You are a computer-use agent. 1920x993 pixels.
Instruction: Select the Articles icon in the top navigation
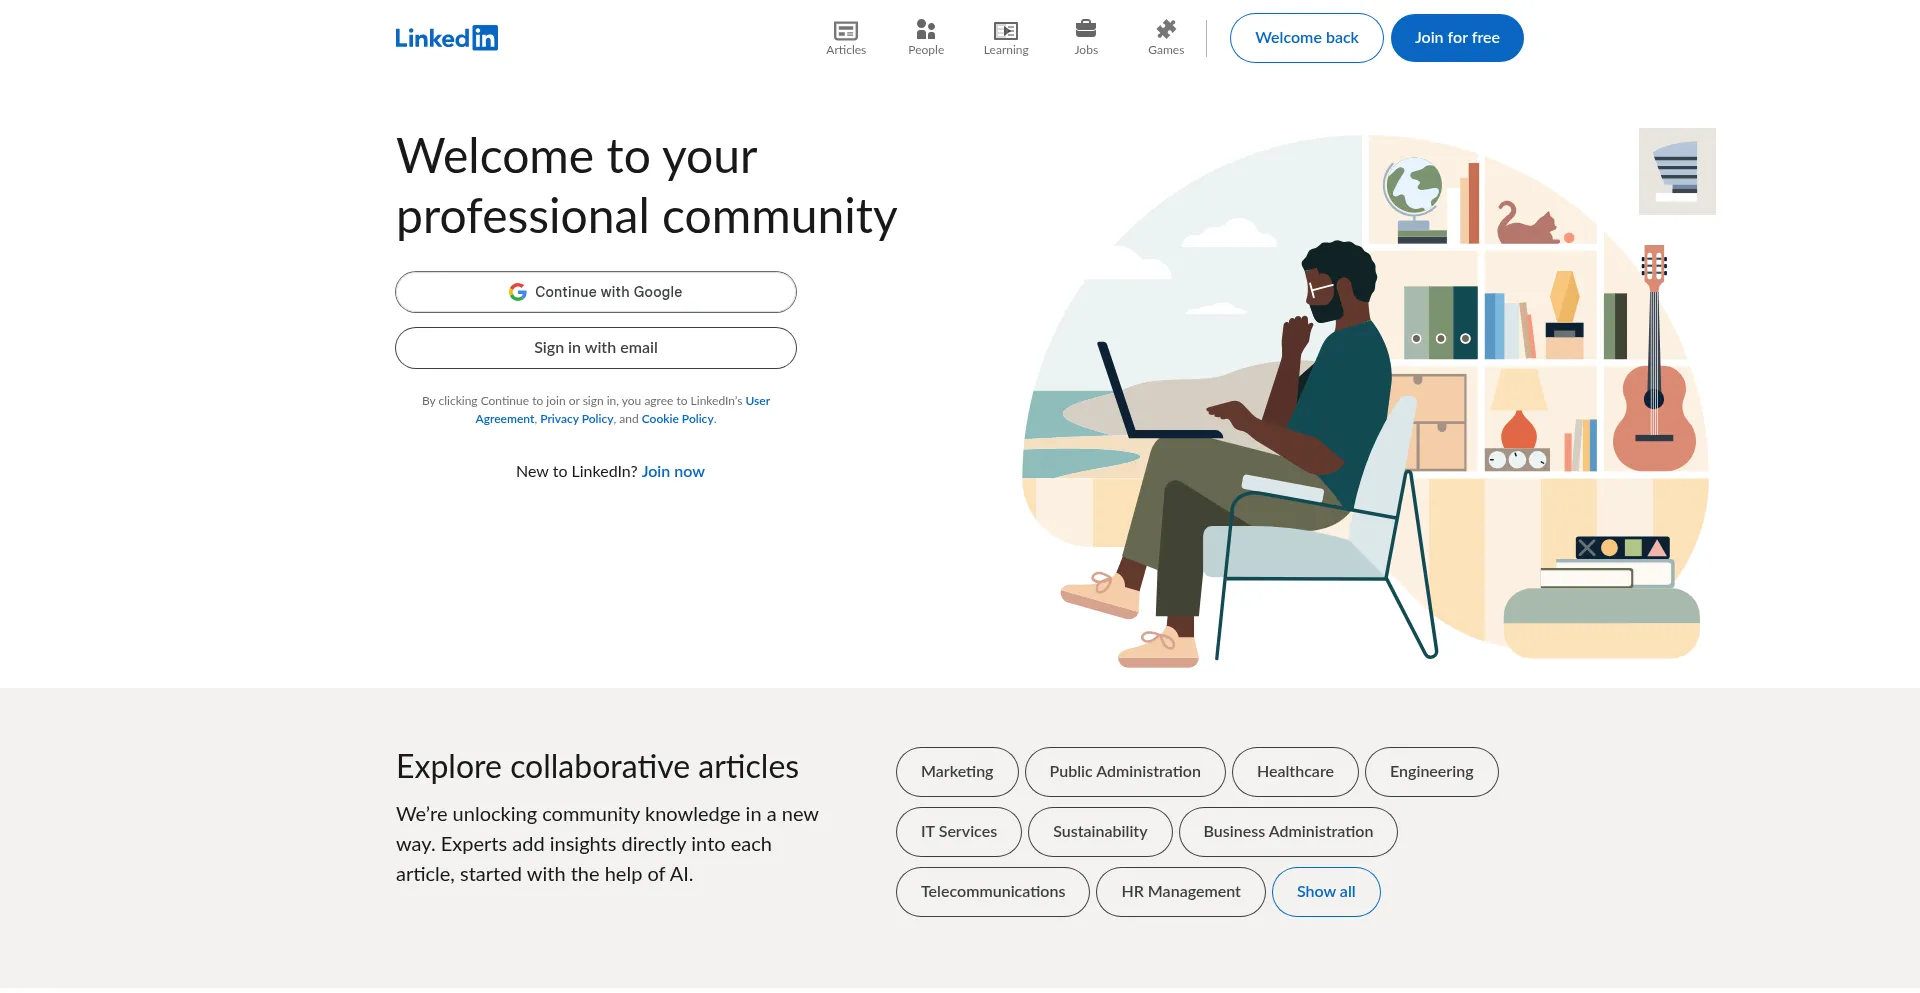coord(845,30)
